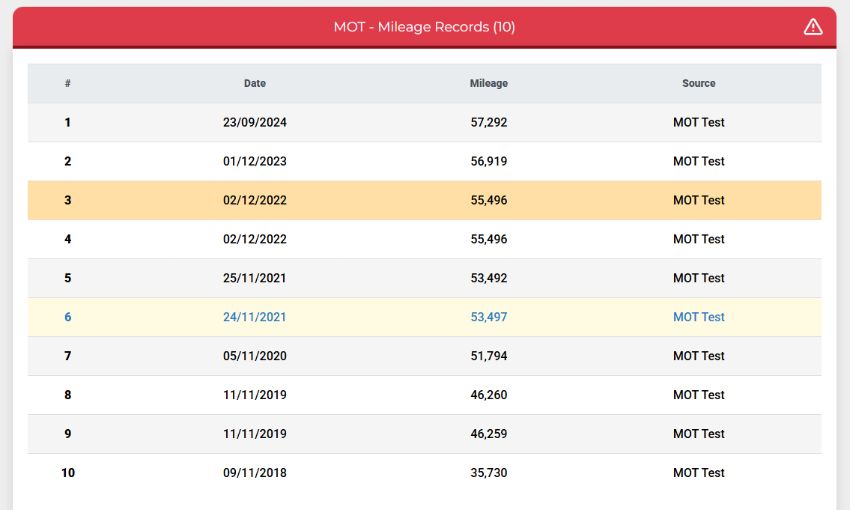
Task: Click mileage value 46,259
Action: (x=489, y=434)
